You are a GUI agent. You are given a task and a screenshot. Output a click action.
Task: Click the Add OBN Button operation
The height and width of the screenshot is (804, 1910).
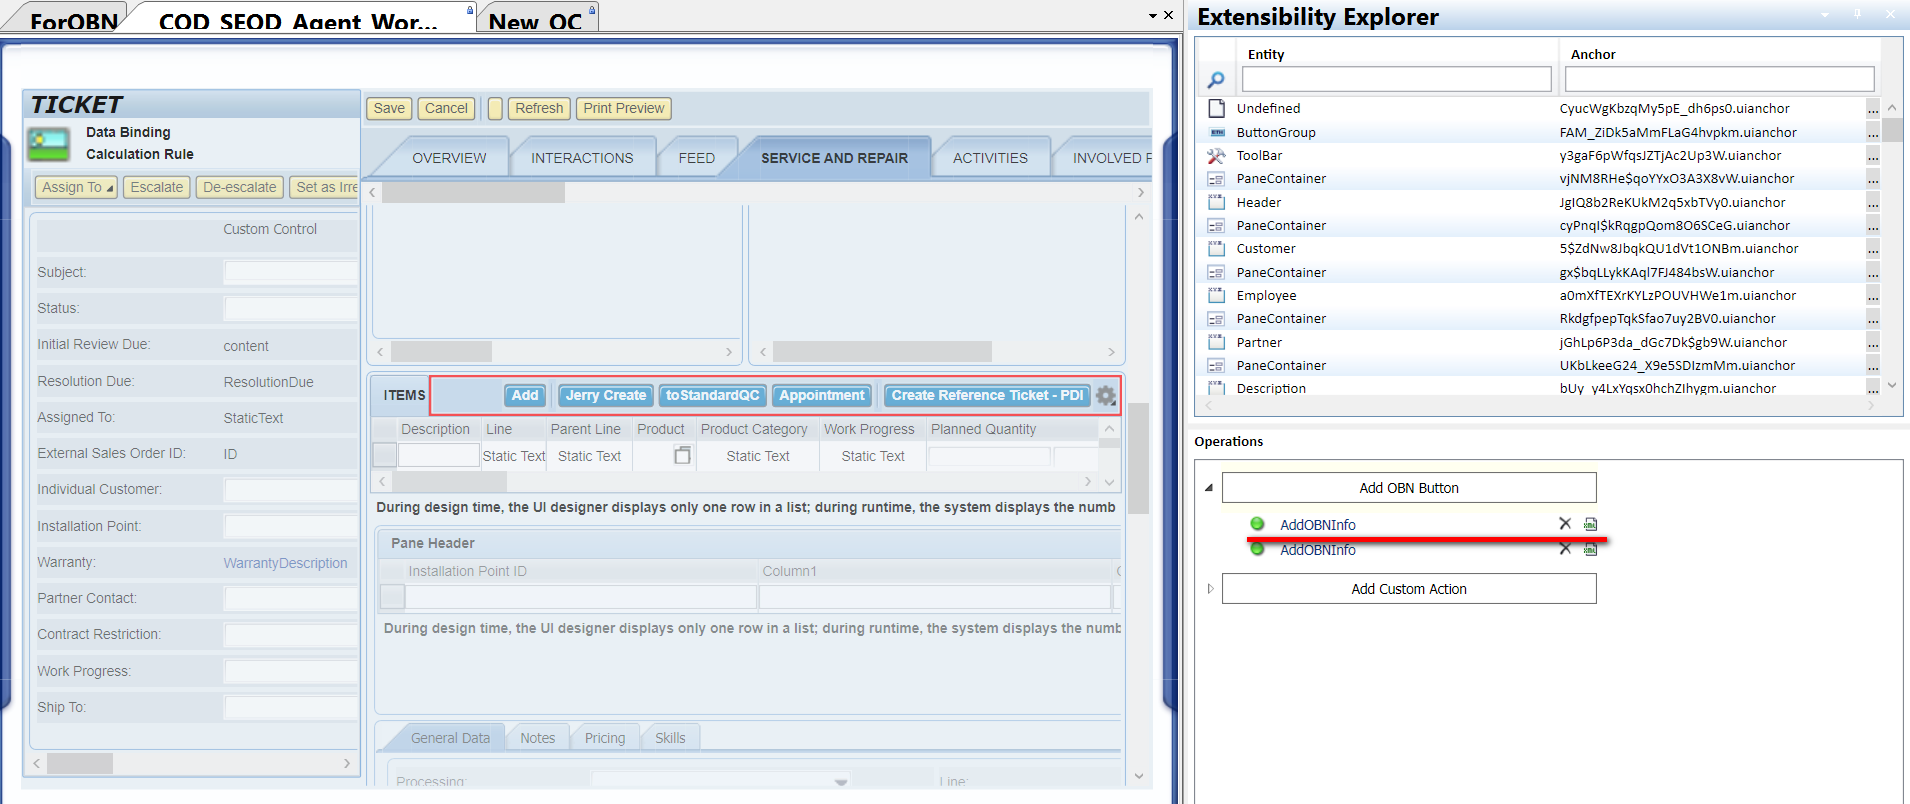click(1409, 488)
